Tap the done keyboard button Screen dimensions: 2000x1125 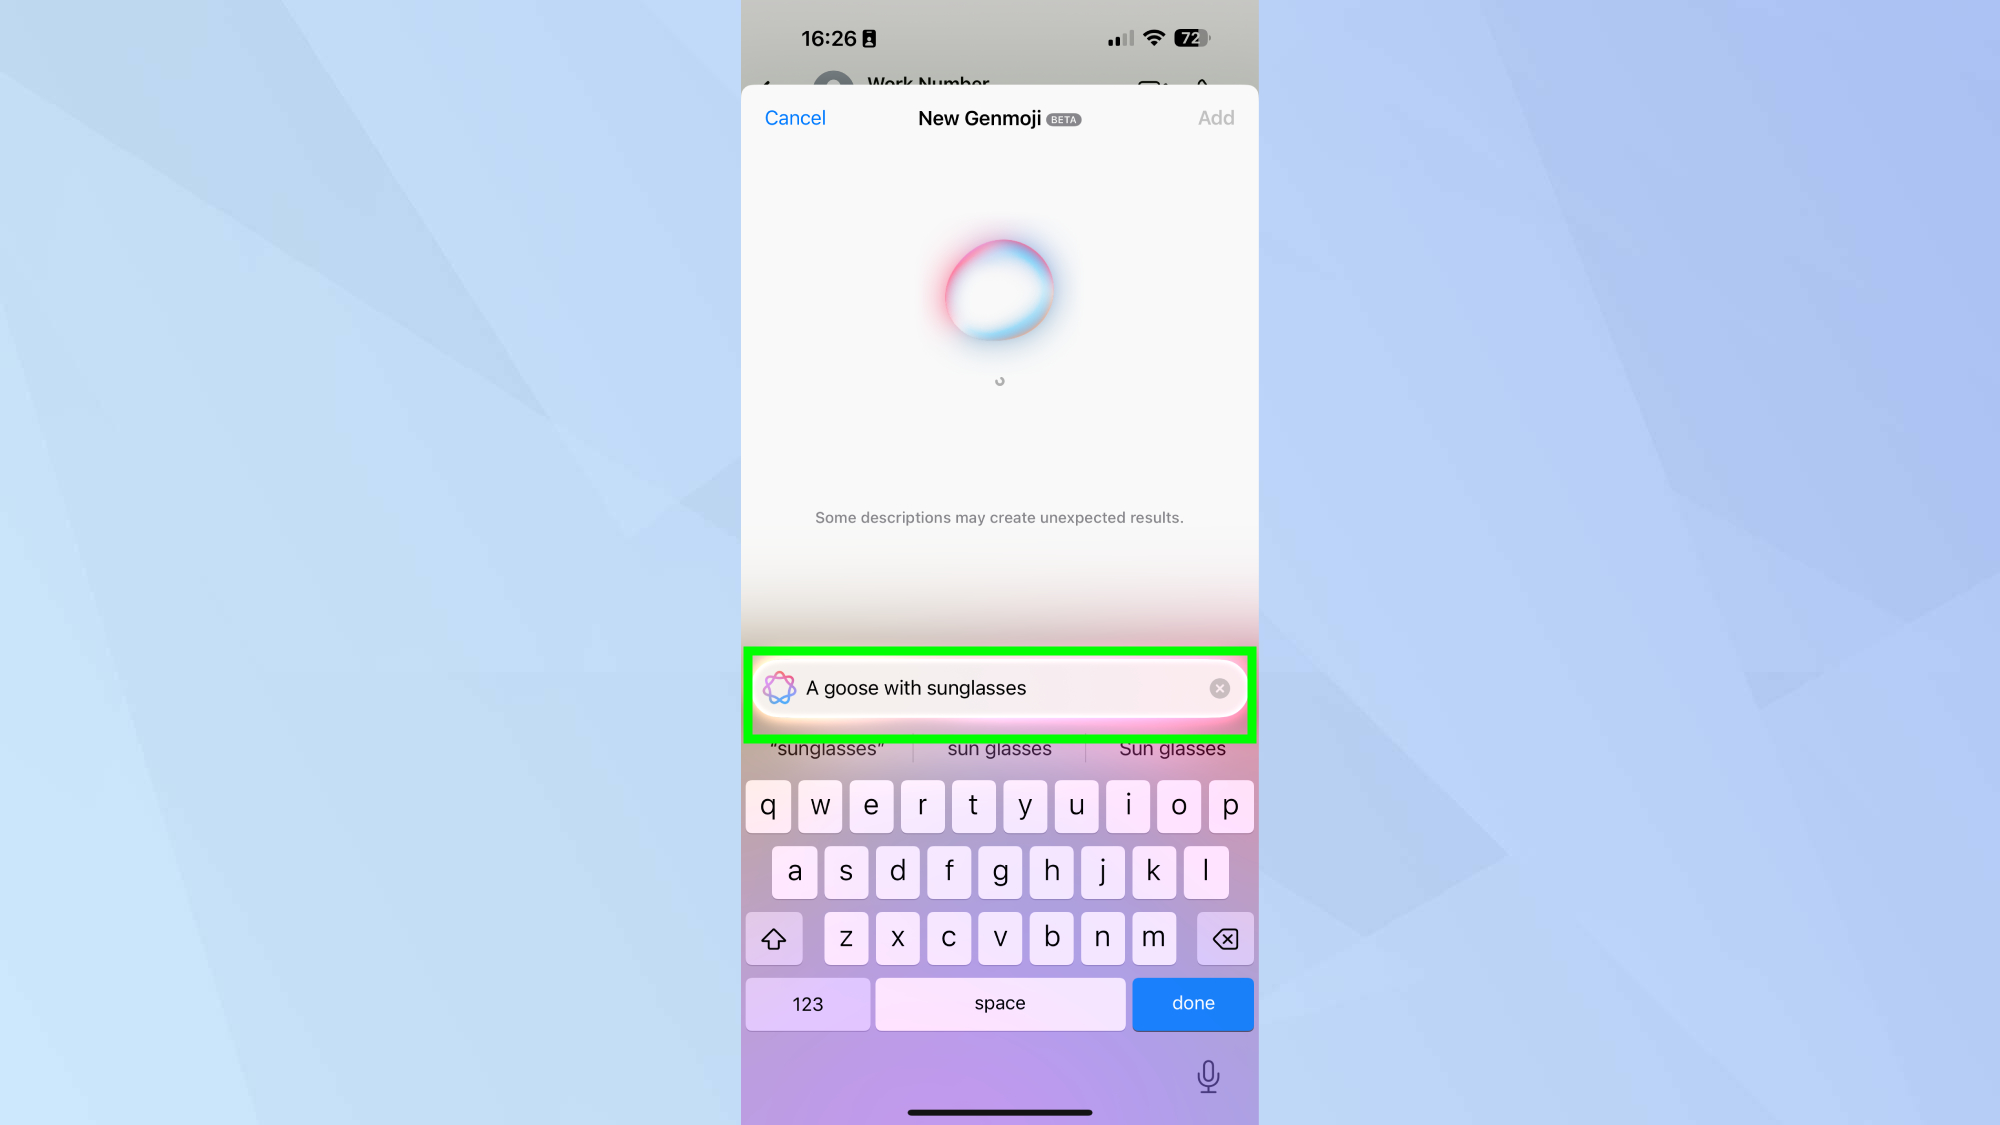1194,1003
